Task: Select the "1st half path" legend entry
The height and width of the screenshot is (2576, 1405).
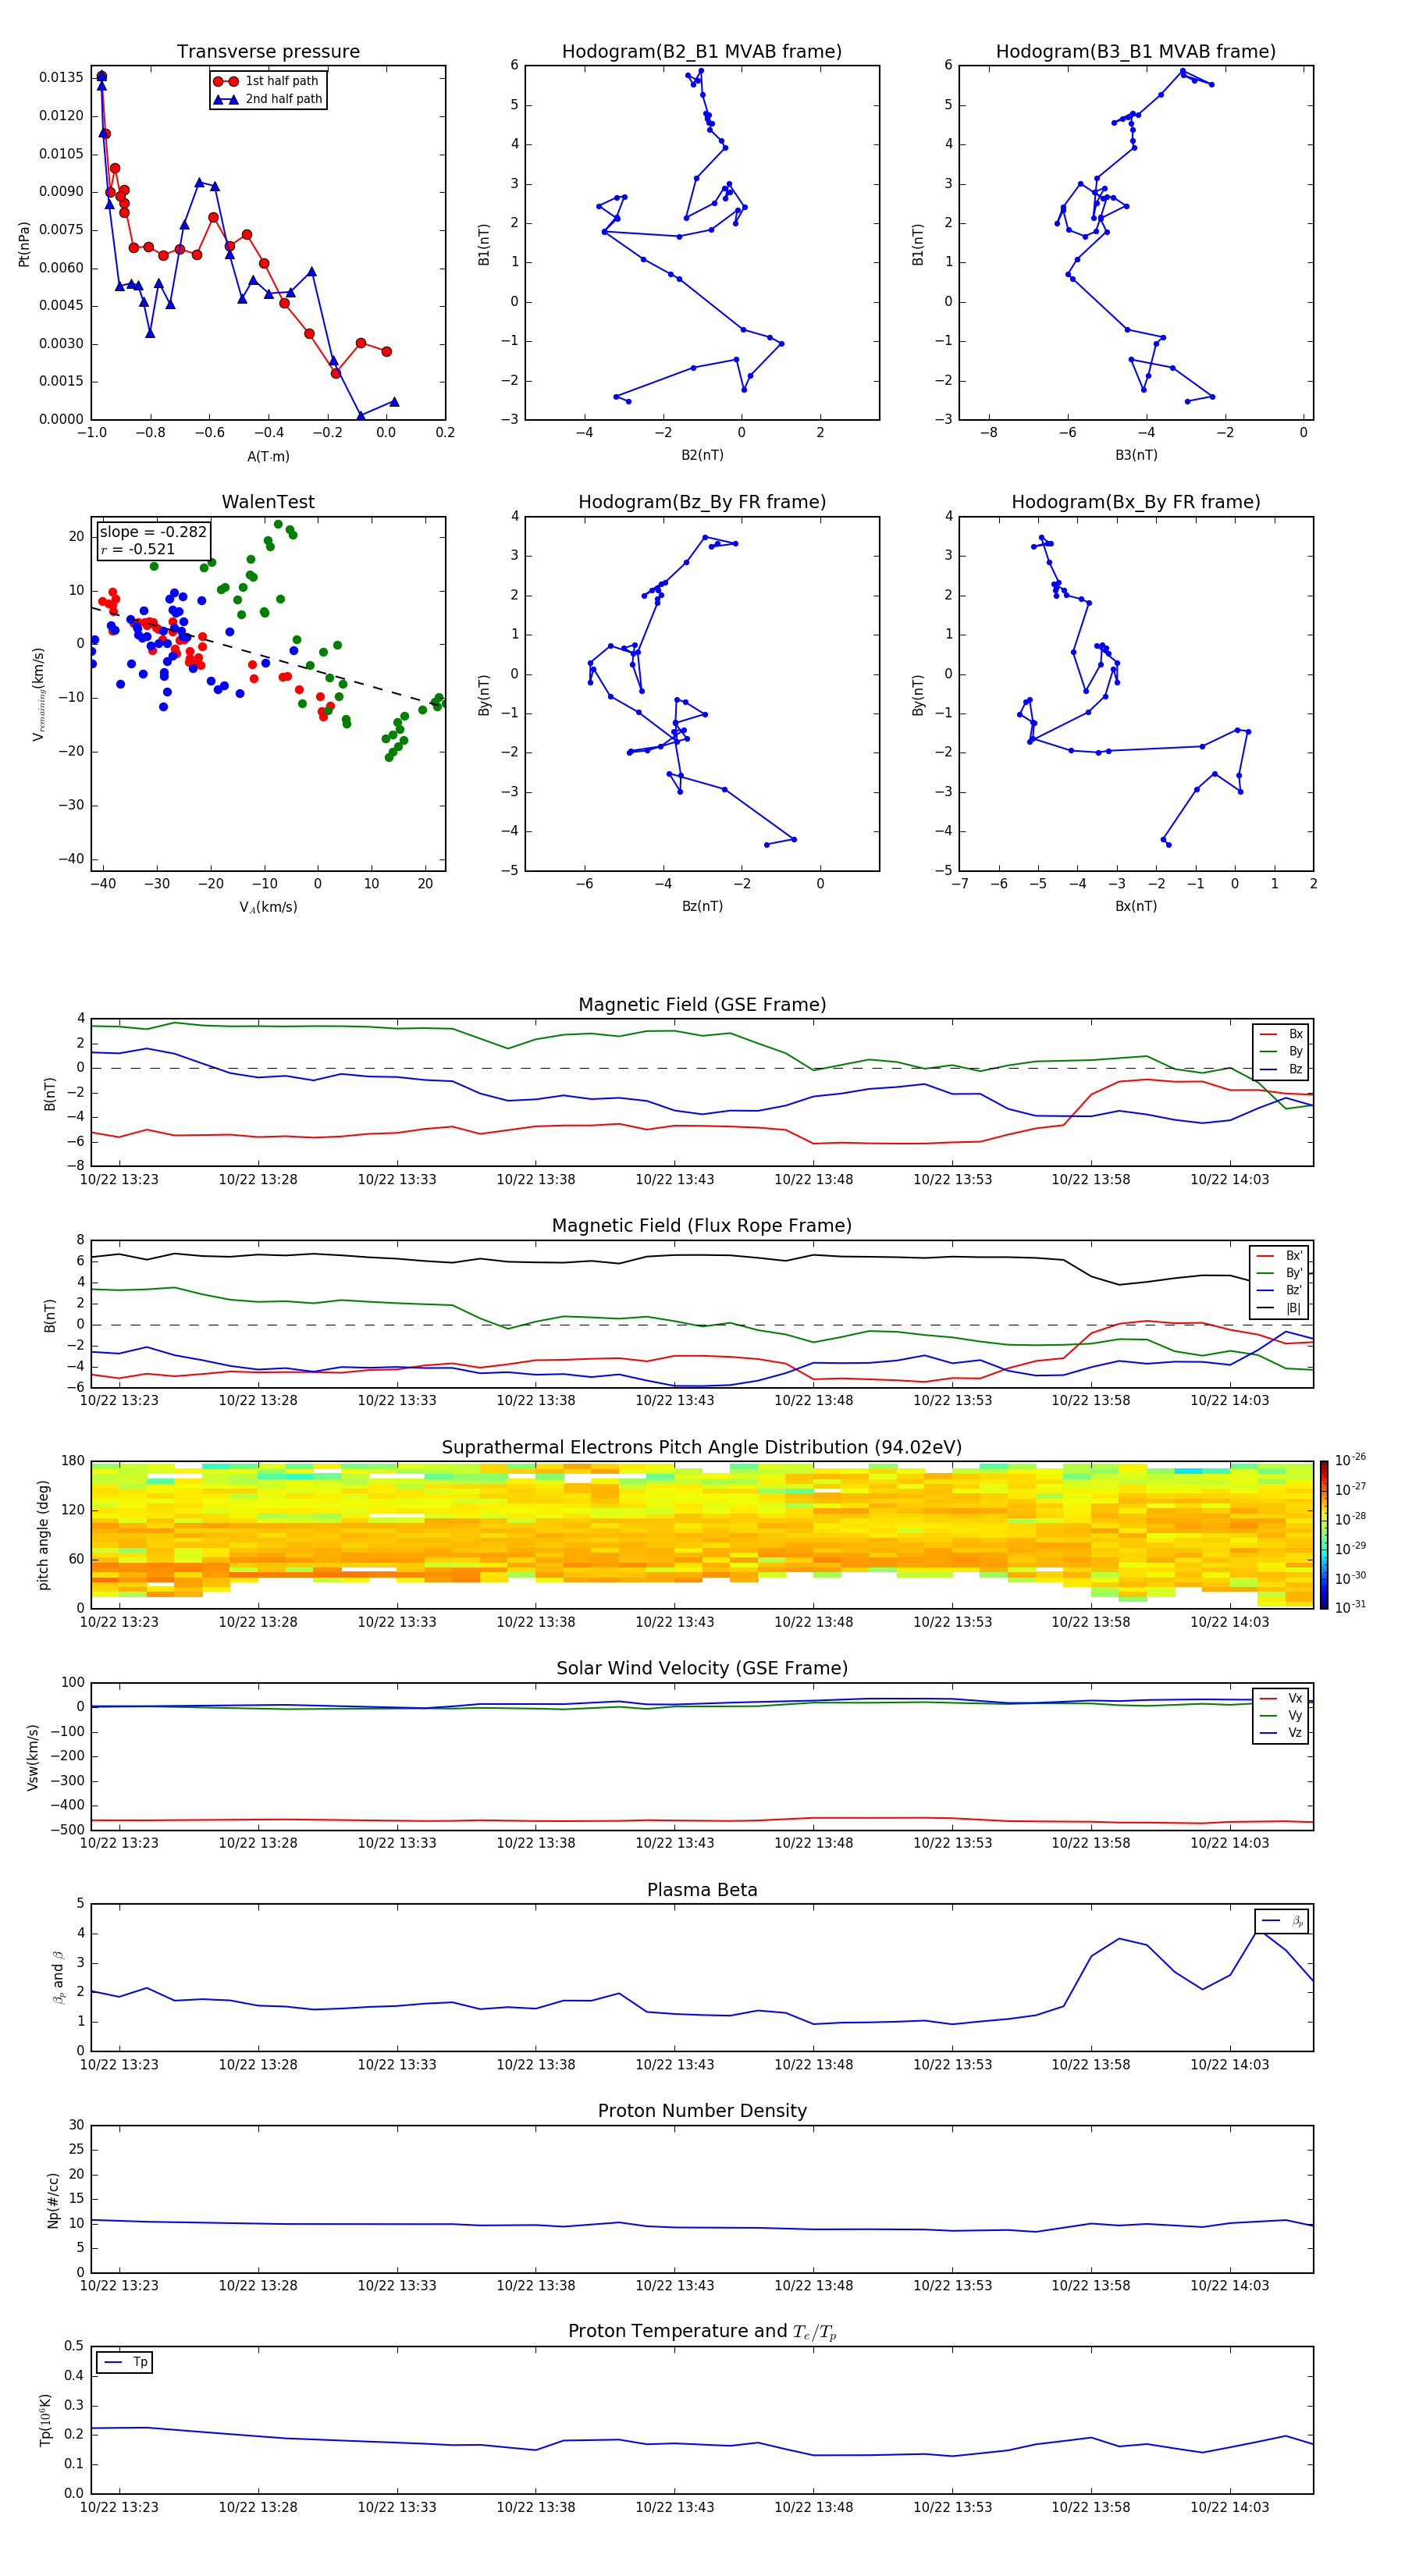Action: tap(267, 81)
